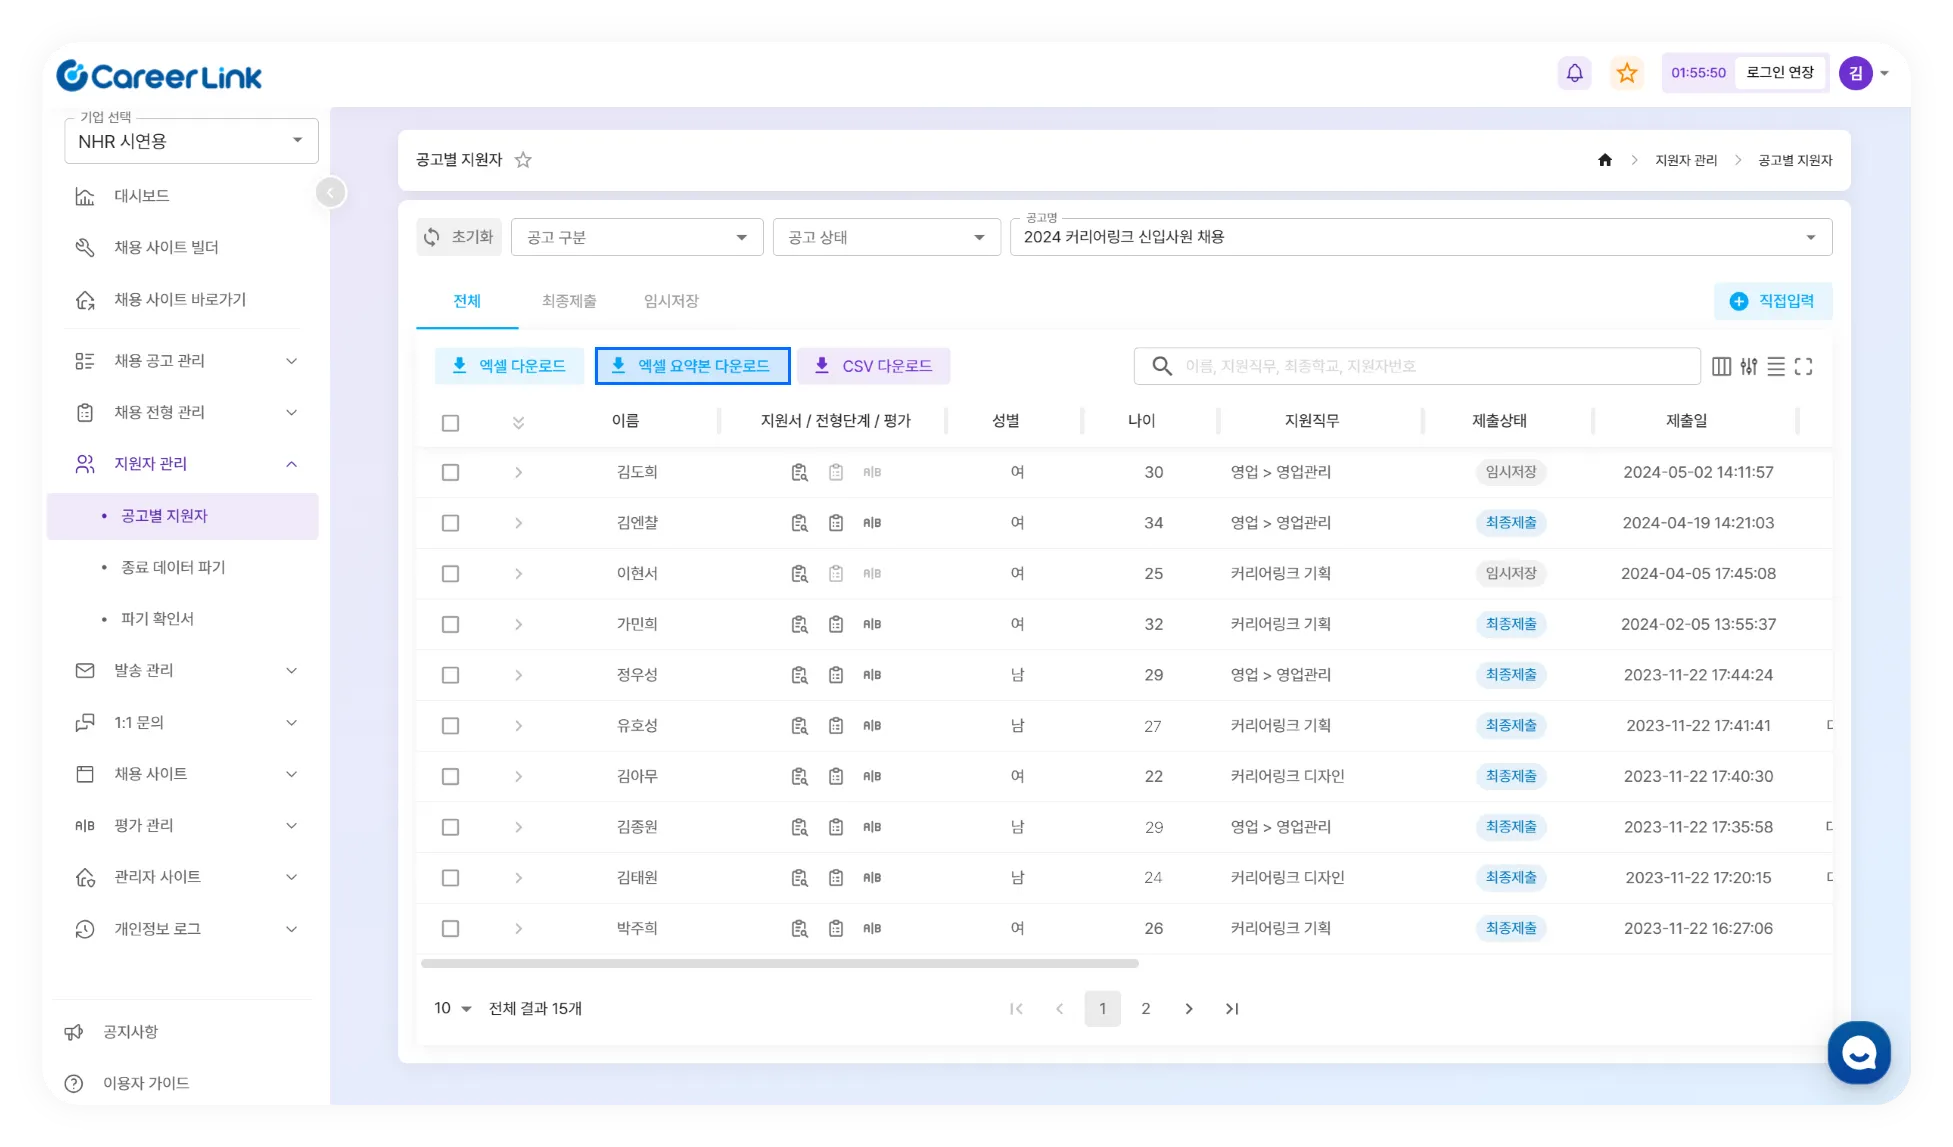The width and height of the screenshot is (1953, 1147).
Task: Switch to the 최종제출 tab
Action: point(569,301)
